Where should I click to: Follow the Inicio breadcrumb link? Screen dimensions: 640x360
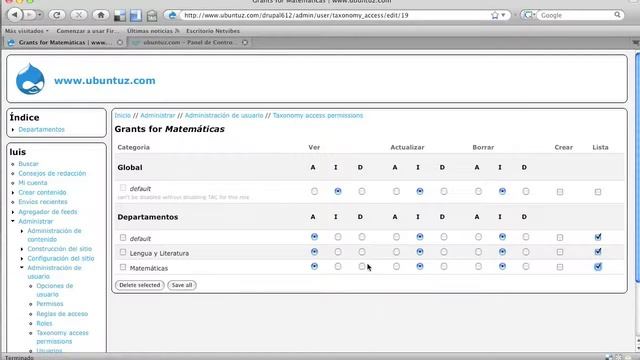[122, 116]
